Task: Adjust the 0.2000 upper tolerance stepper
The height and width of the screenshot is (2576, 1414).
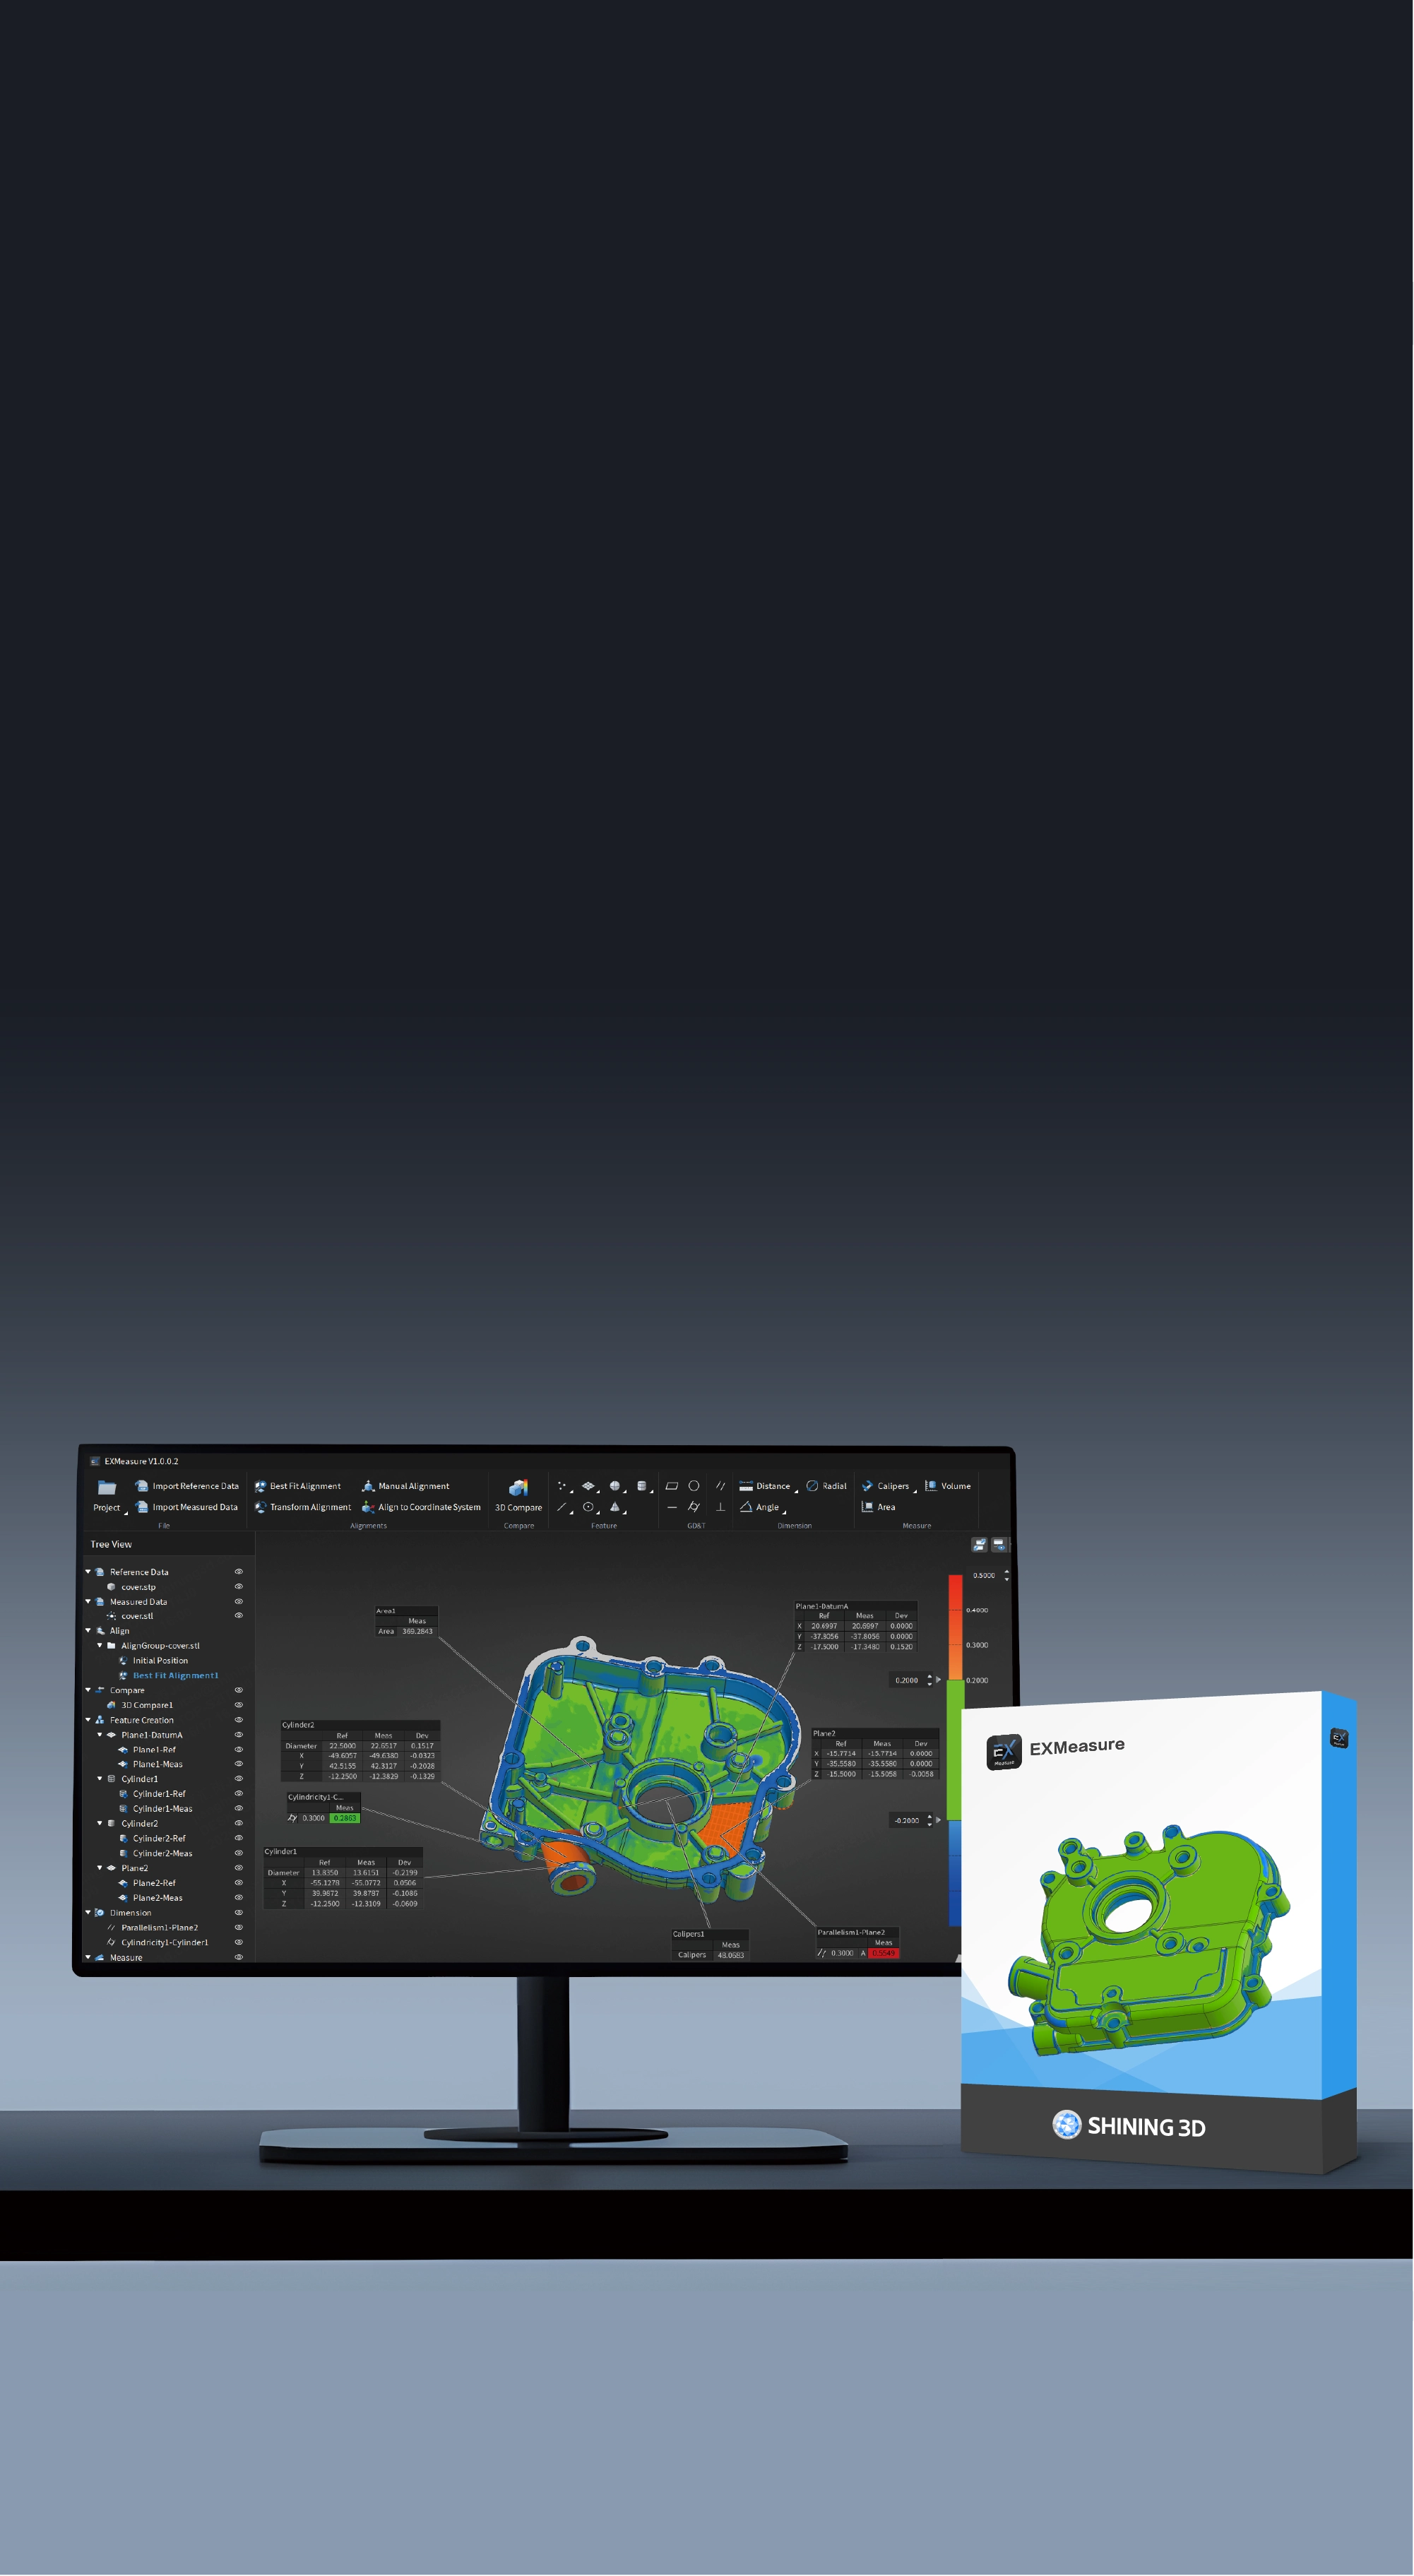Action: (x=929, y=1681)
